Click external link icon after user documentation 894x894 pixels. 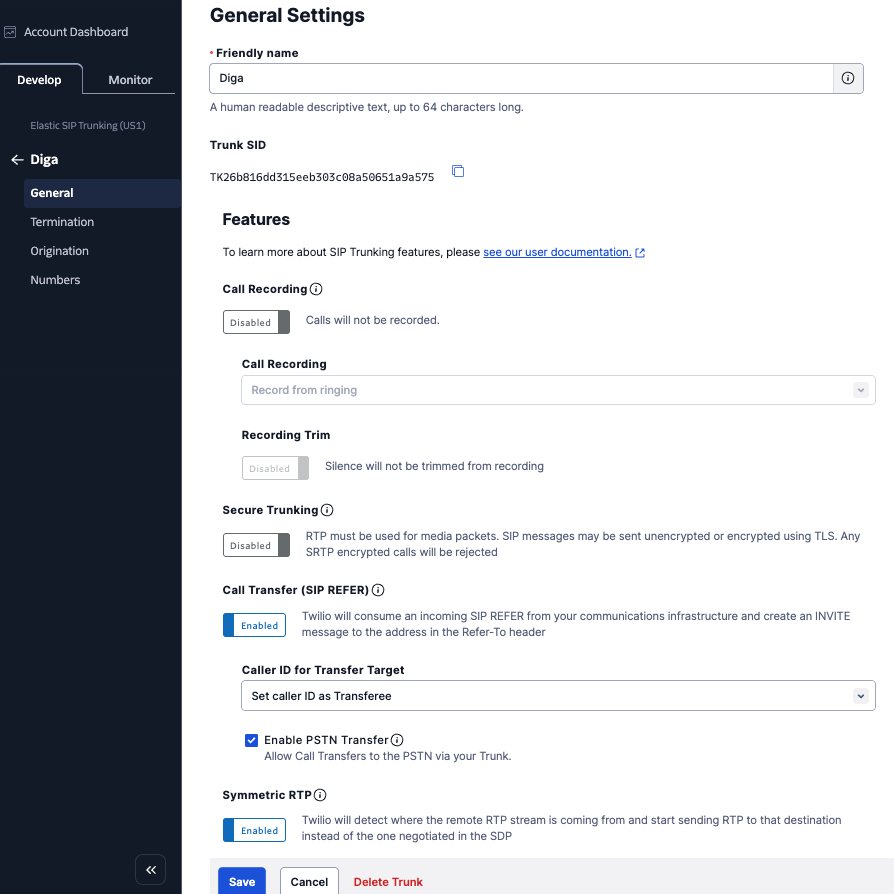click(x=640, y=253)
